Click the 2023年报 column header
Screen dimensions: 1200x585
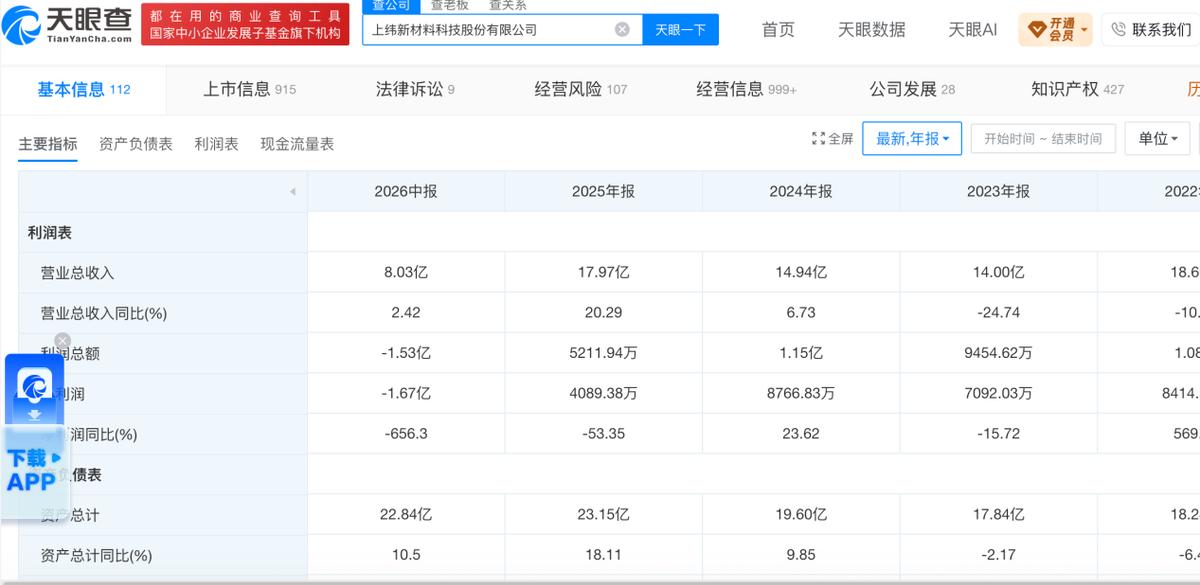[x=998, y=191]
